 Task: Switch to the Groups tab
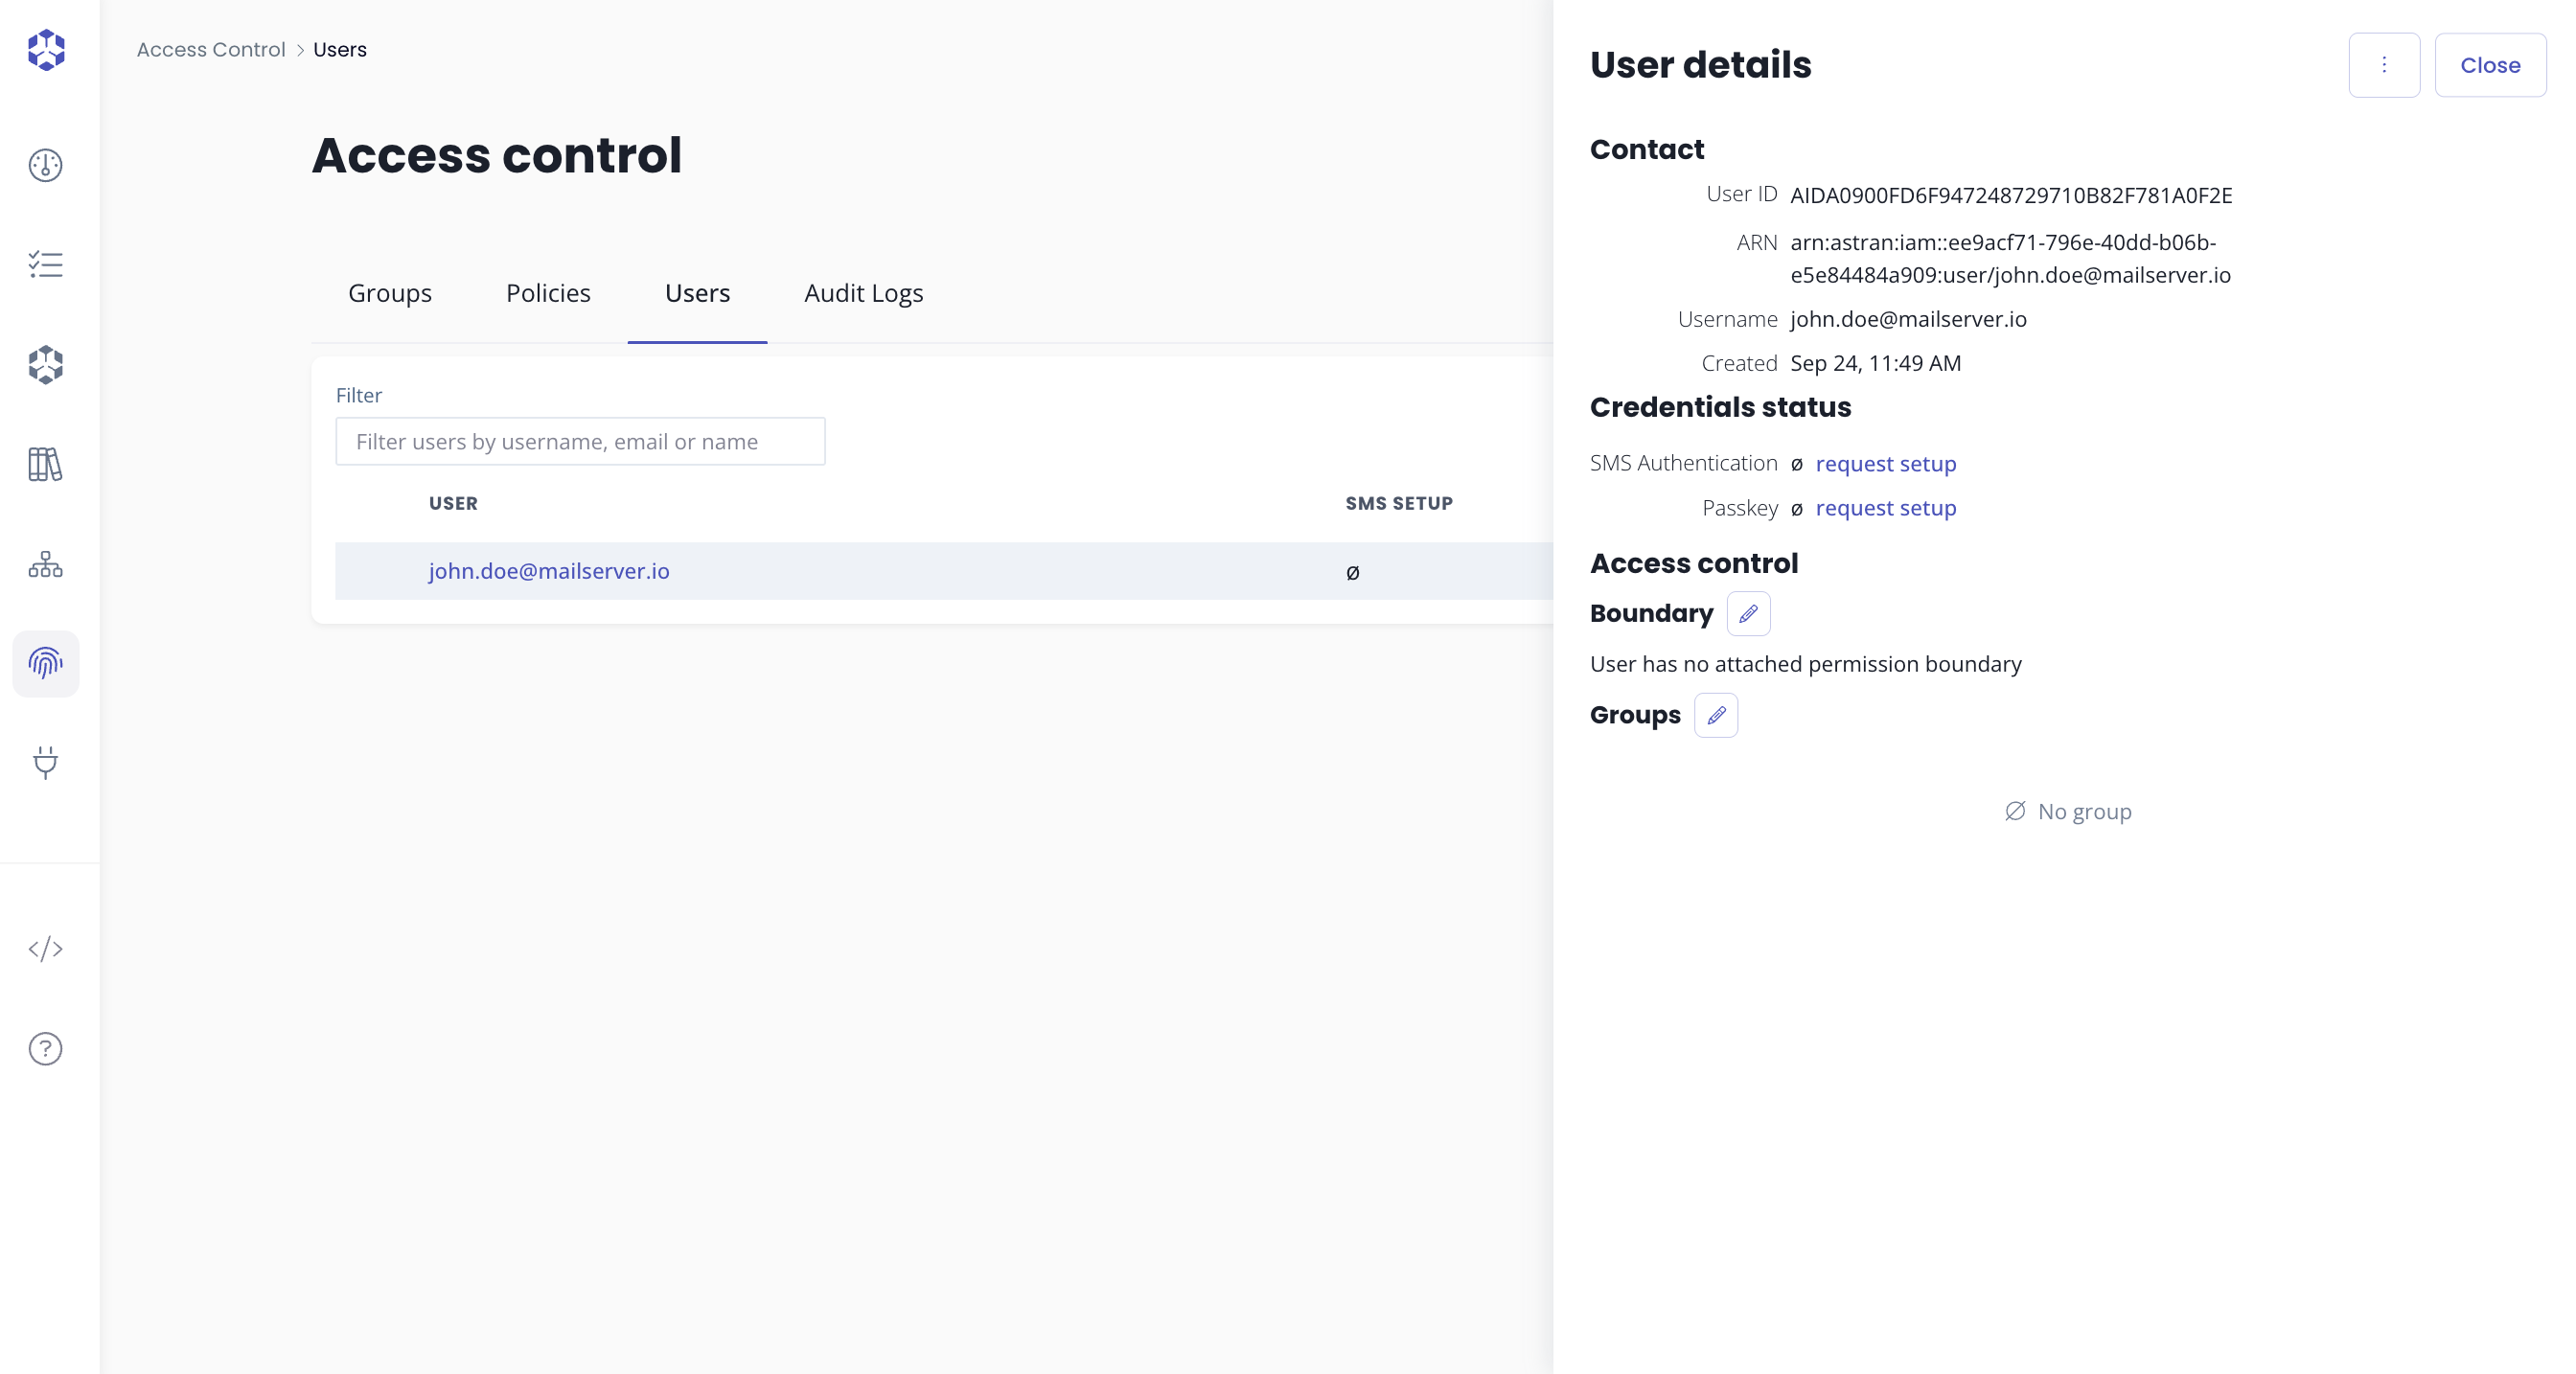390,293
